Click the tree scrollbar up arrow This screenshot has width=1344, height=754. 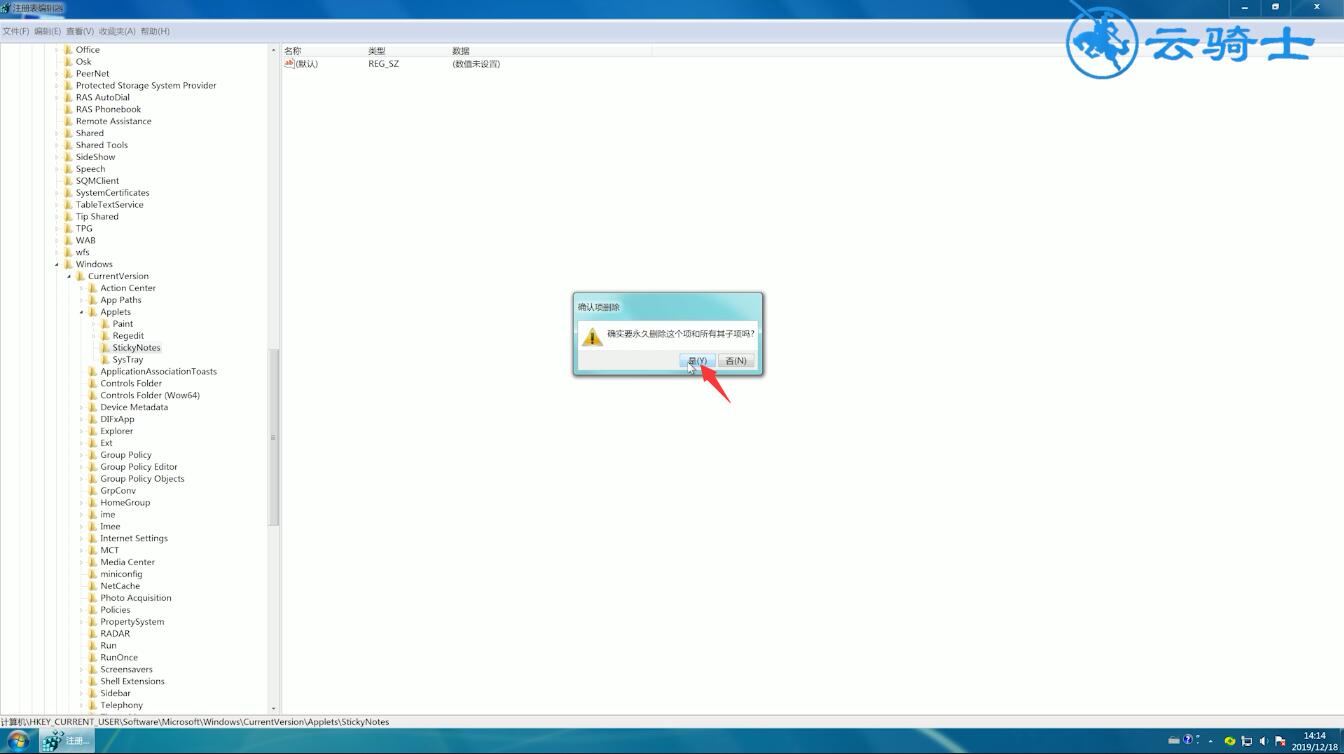[273, 49]
